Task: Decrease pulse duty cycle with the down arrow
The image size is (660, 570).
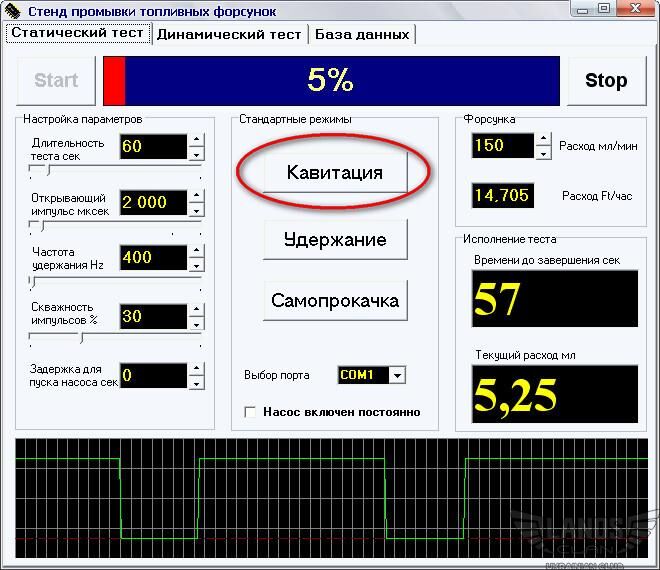Action: (196, 323)
